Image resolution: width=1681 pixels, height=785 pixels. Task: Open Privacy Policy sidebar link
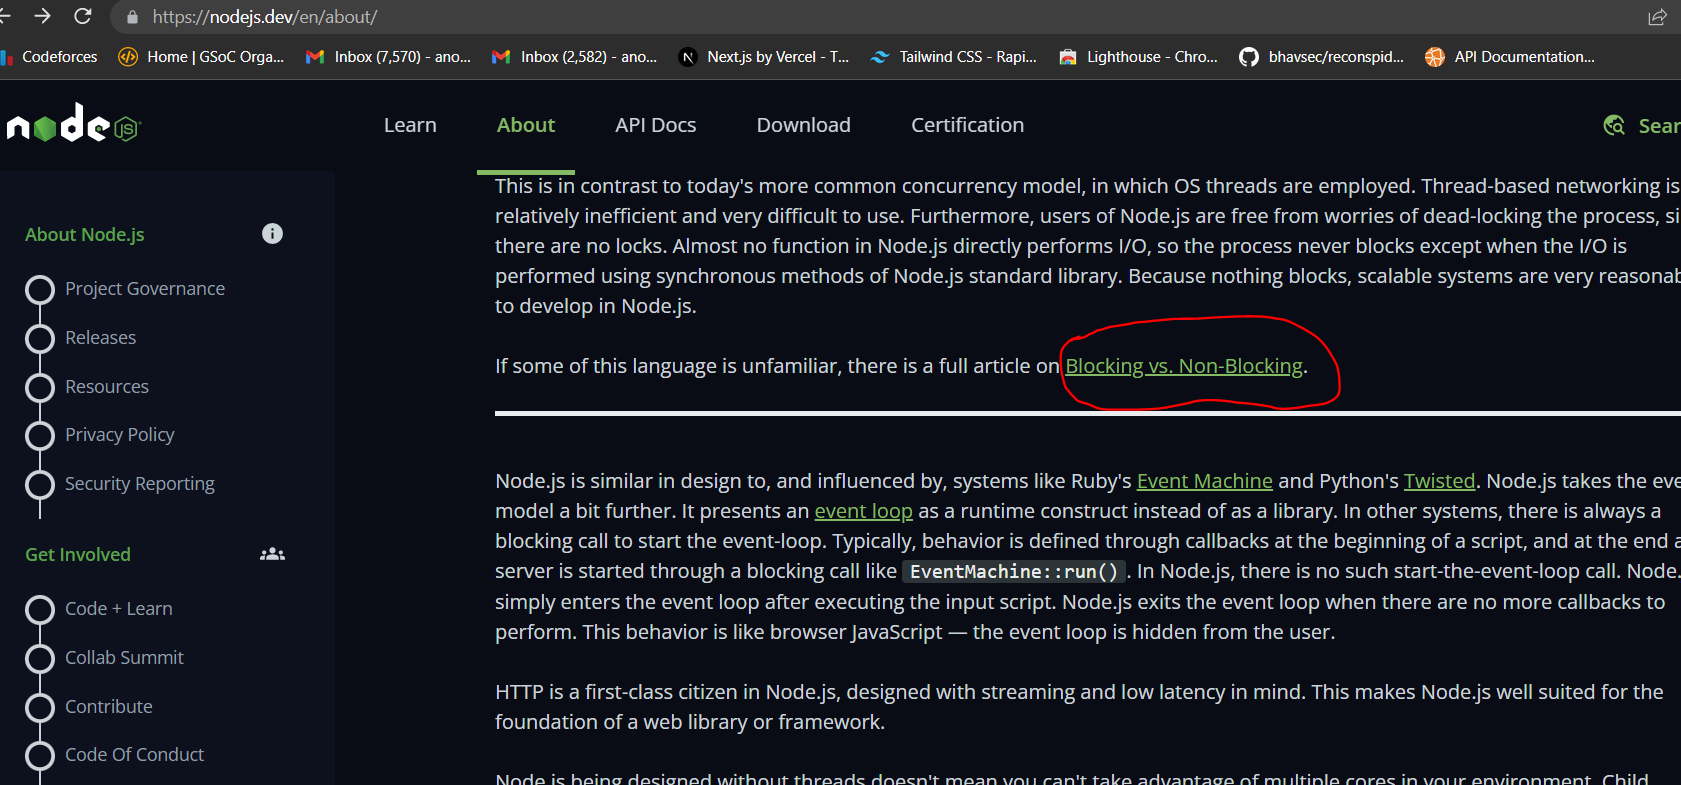pyautogui.click(x=120, y=434)
